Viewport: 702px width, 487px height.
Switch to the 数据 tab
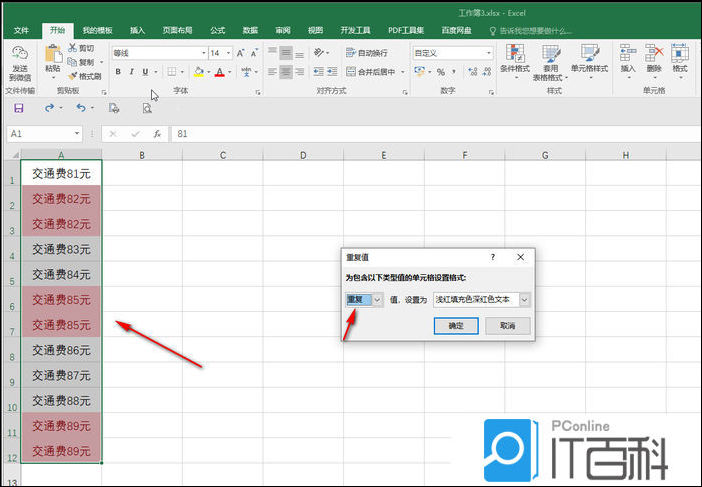[250, 30]
